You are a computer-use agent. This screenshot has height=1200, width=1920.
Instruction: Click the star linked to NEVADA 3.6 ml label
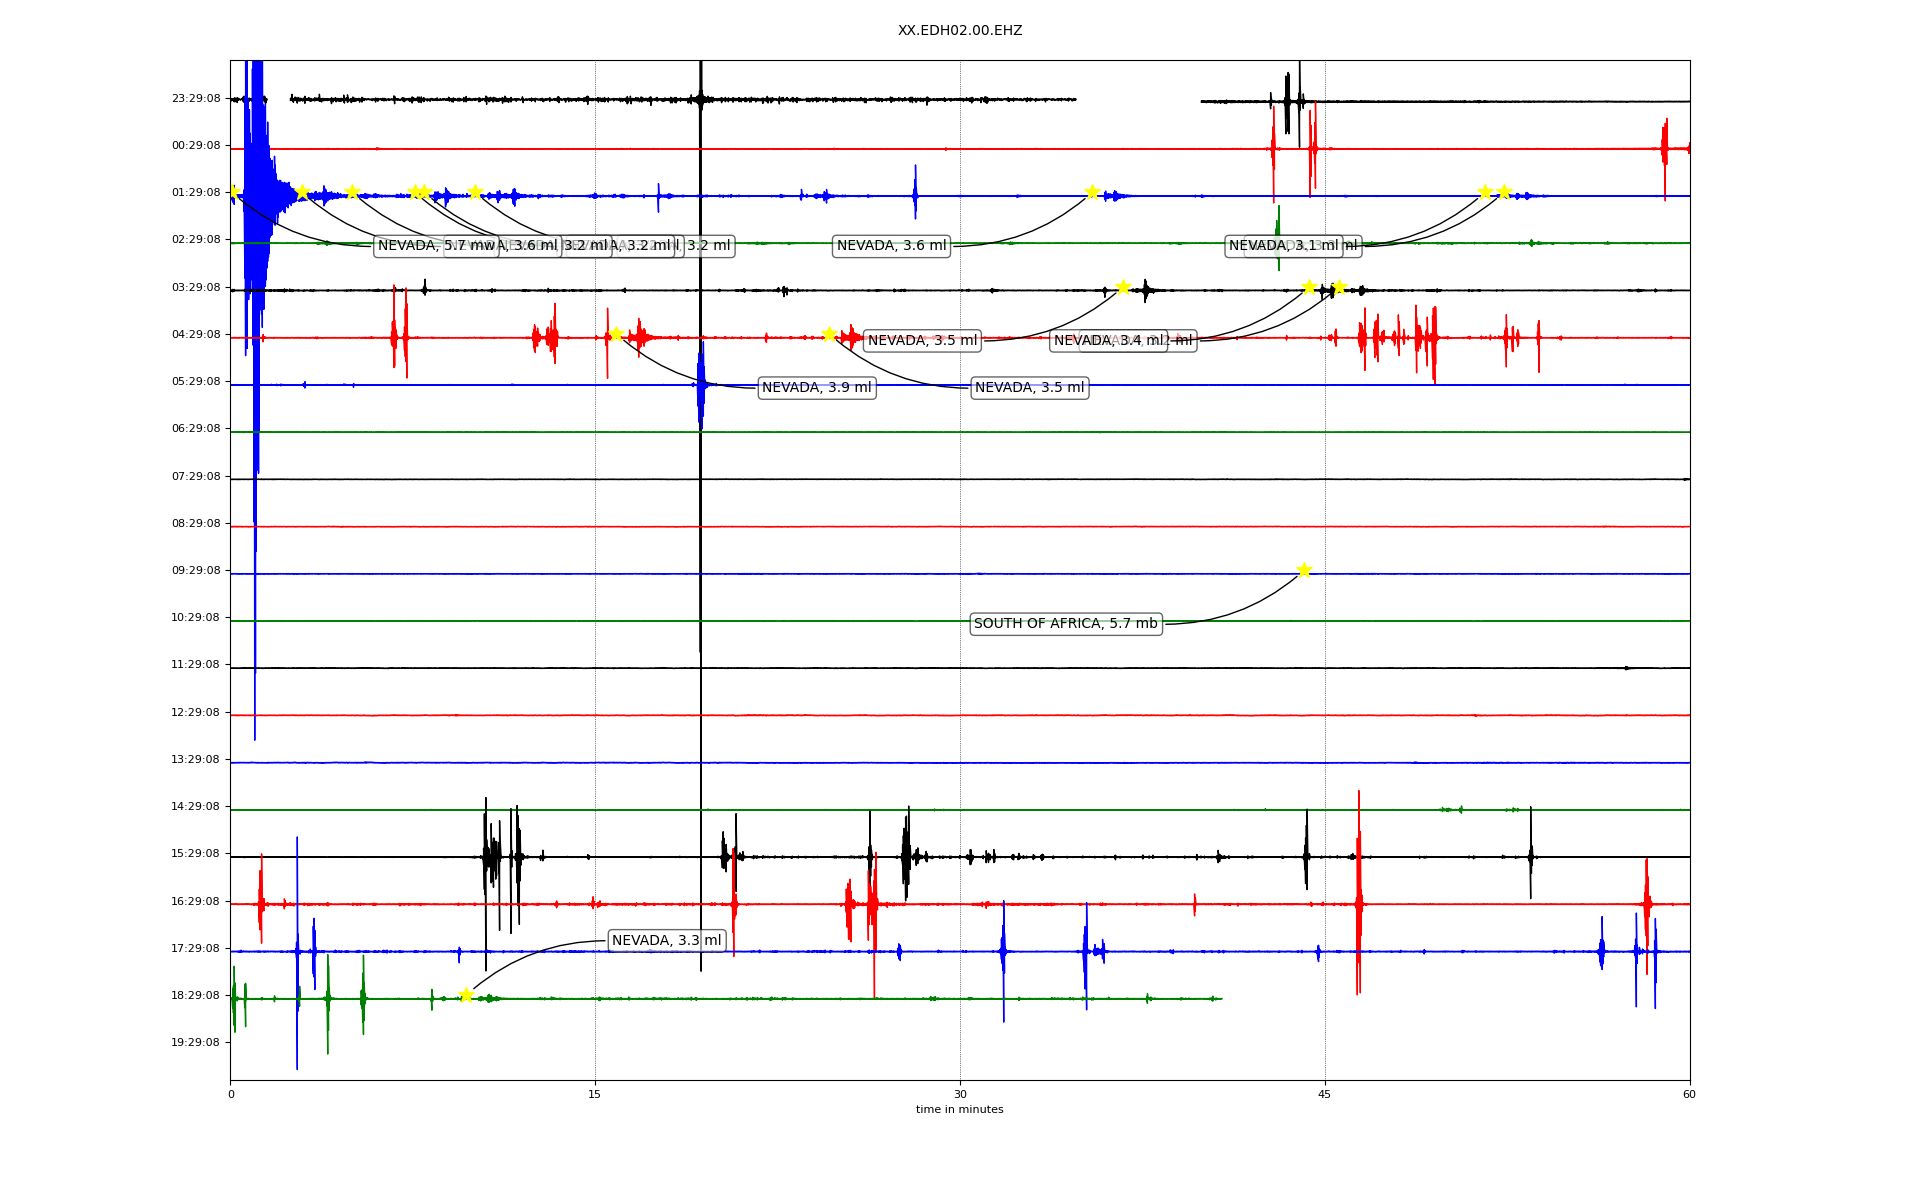point(1092,192)
